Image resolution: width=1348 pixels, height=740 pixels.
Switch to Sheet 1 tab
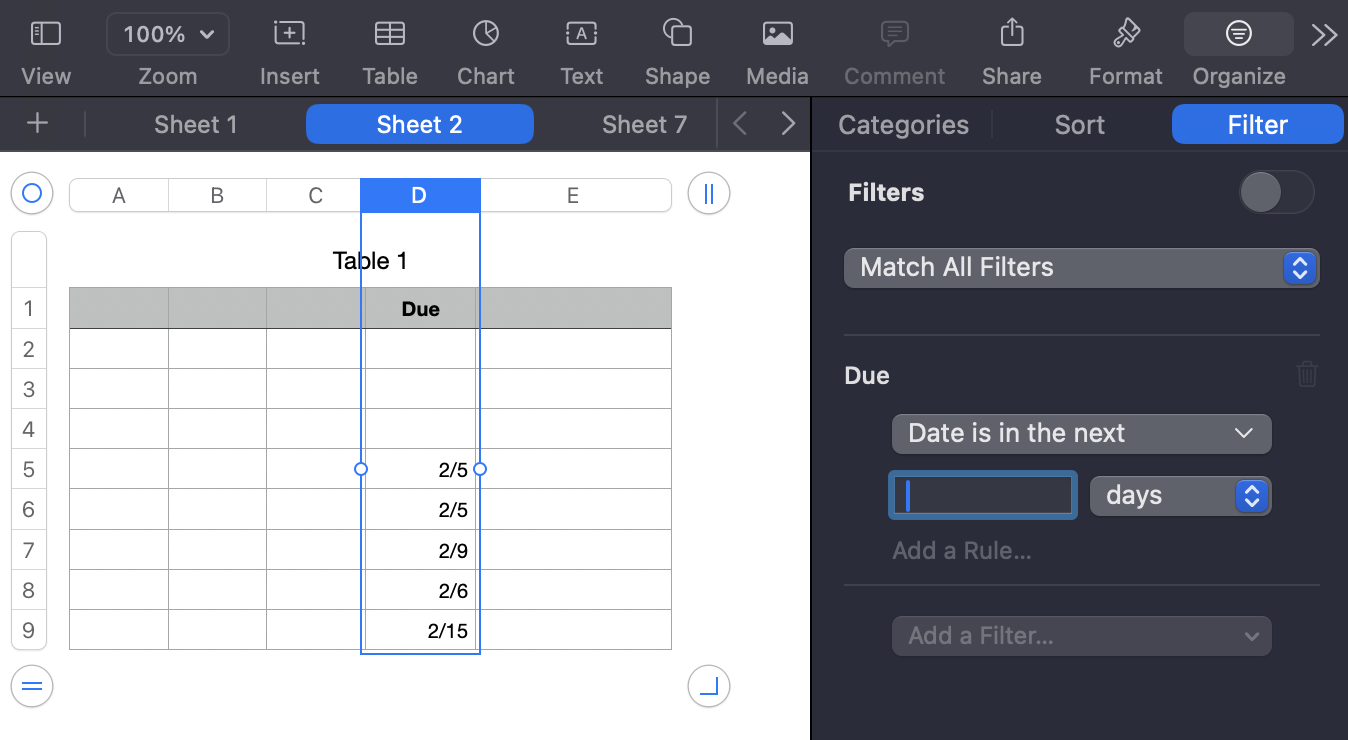click(196, 125)
